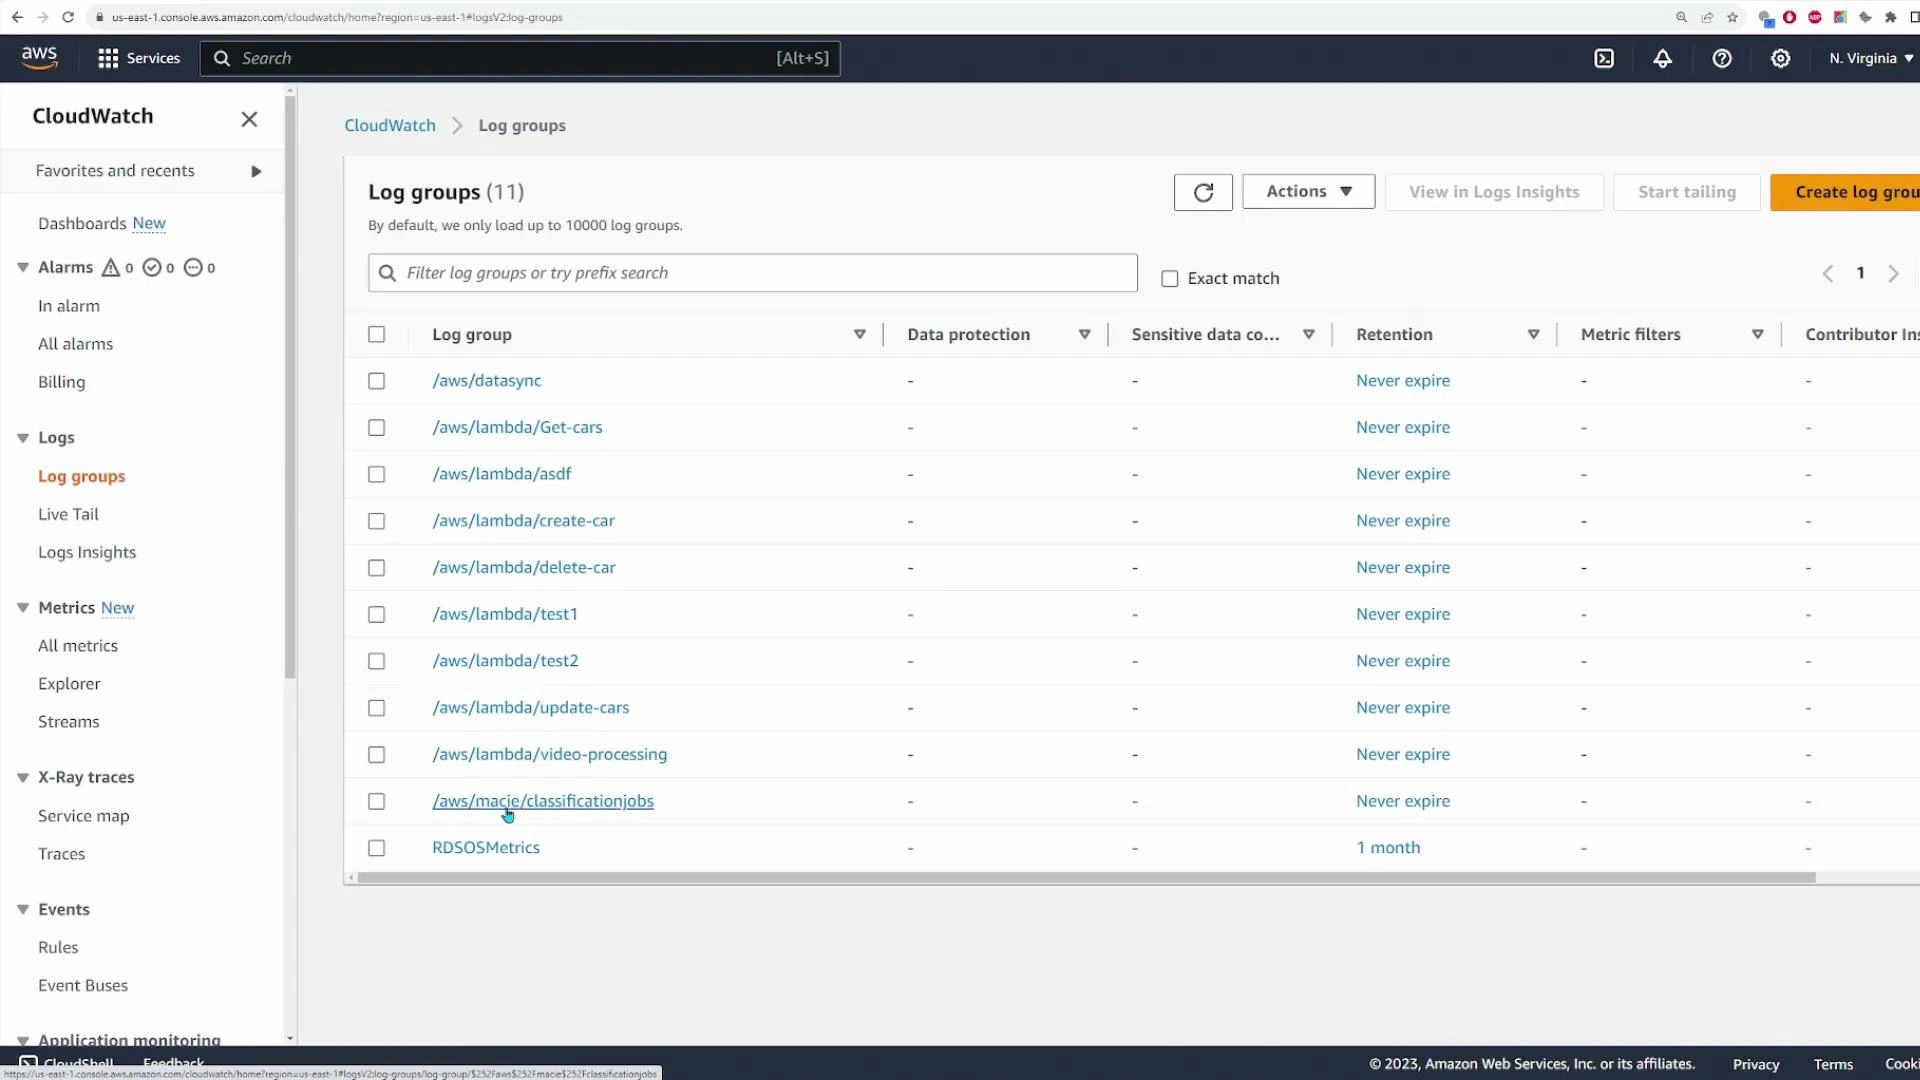Open the Help question mark icon

coord(1722,58)
